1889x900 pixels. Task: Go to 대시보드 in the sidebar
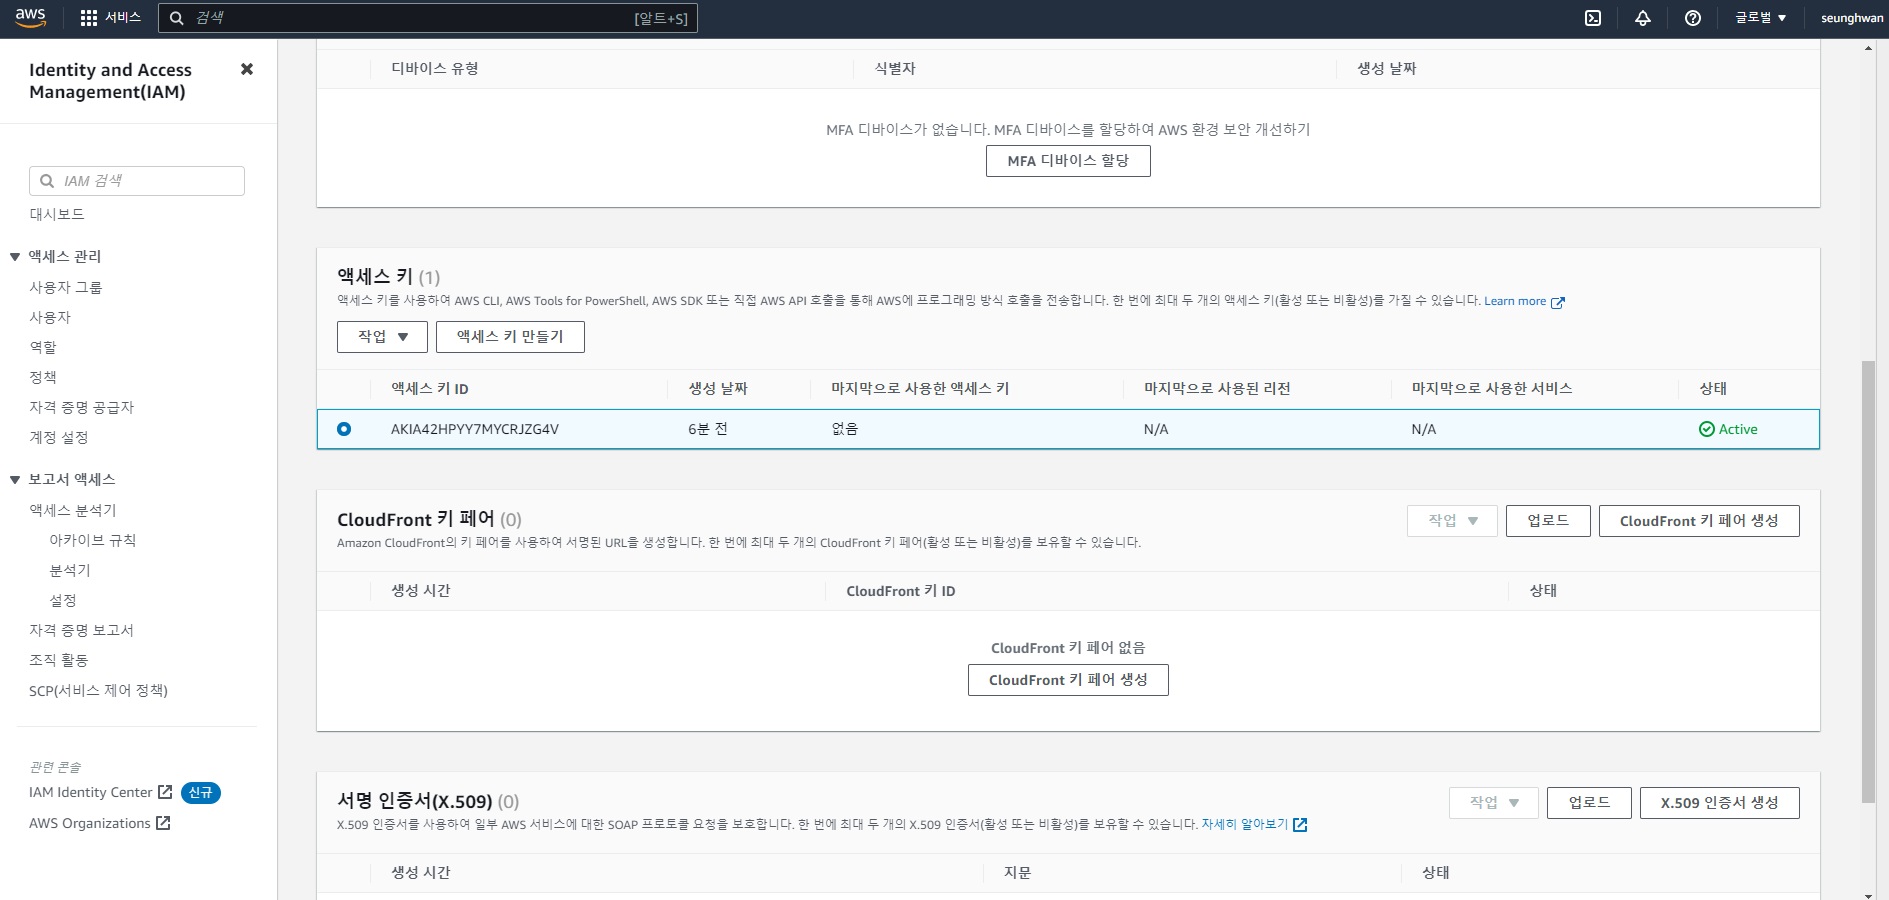pyautogui.click(x=57, y=214)
